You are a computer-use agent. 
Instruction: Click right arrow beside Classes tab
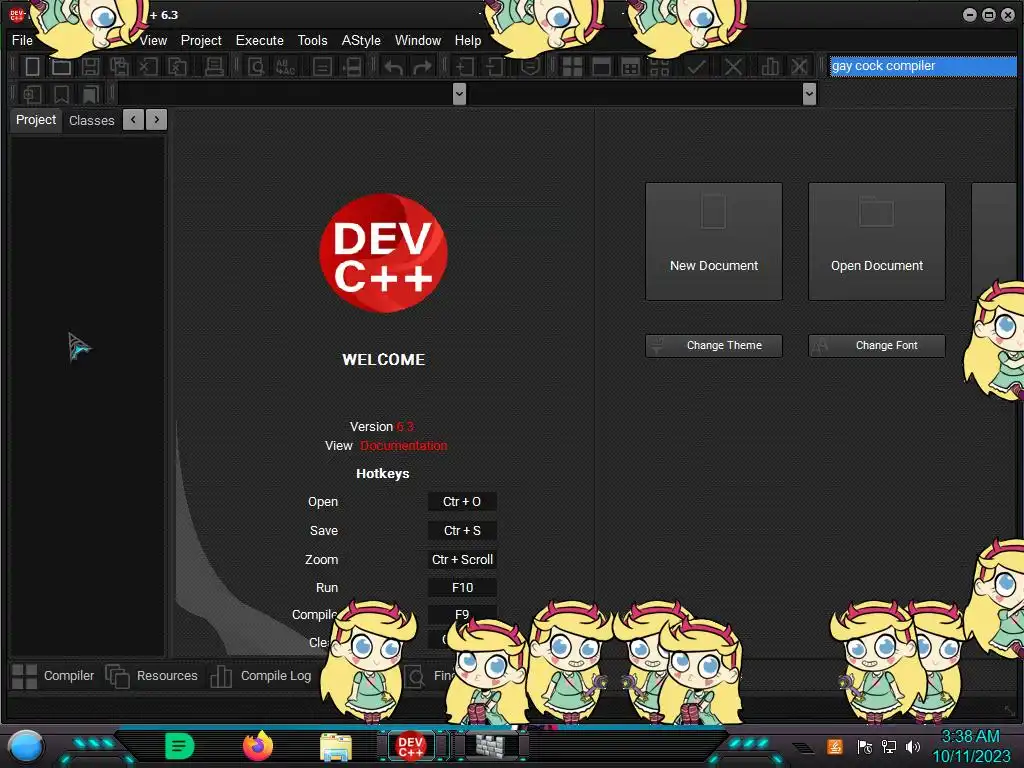click(157, 120)
